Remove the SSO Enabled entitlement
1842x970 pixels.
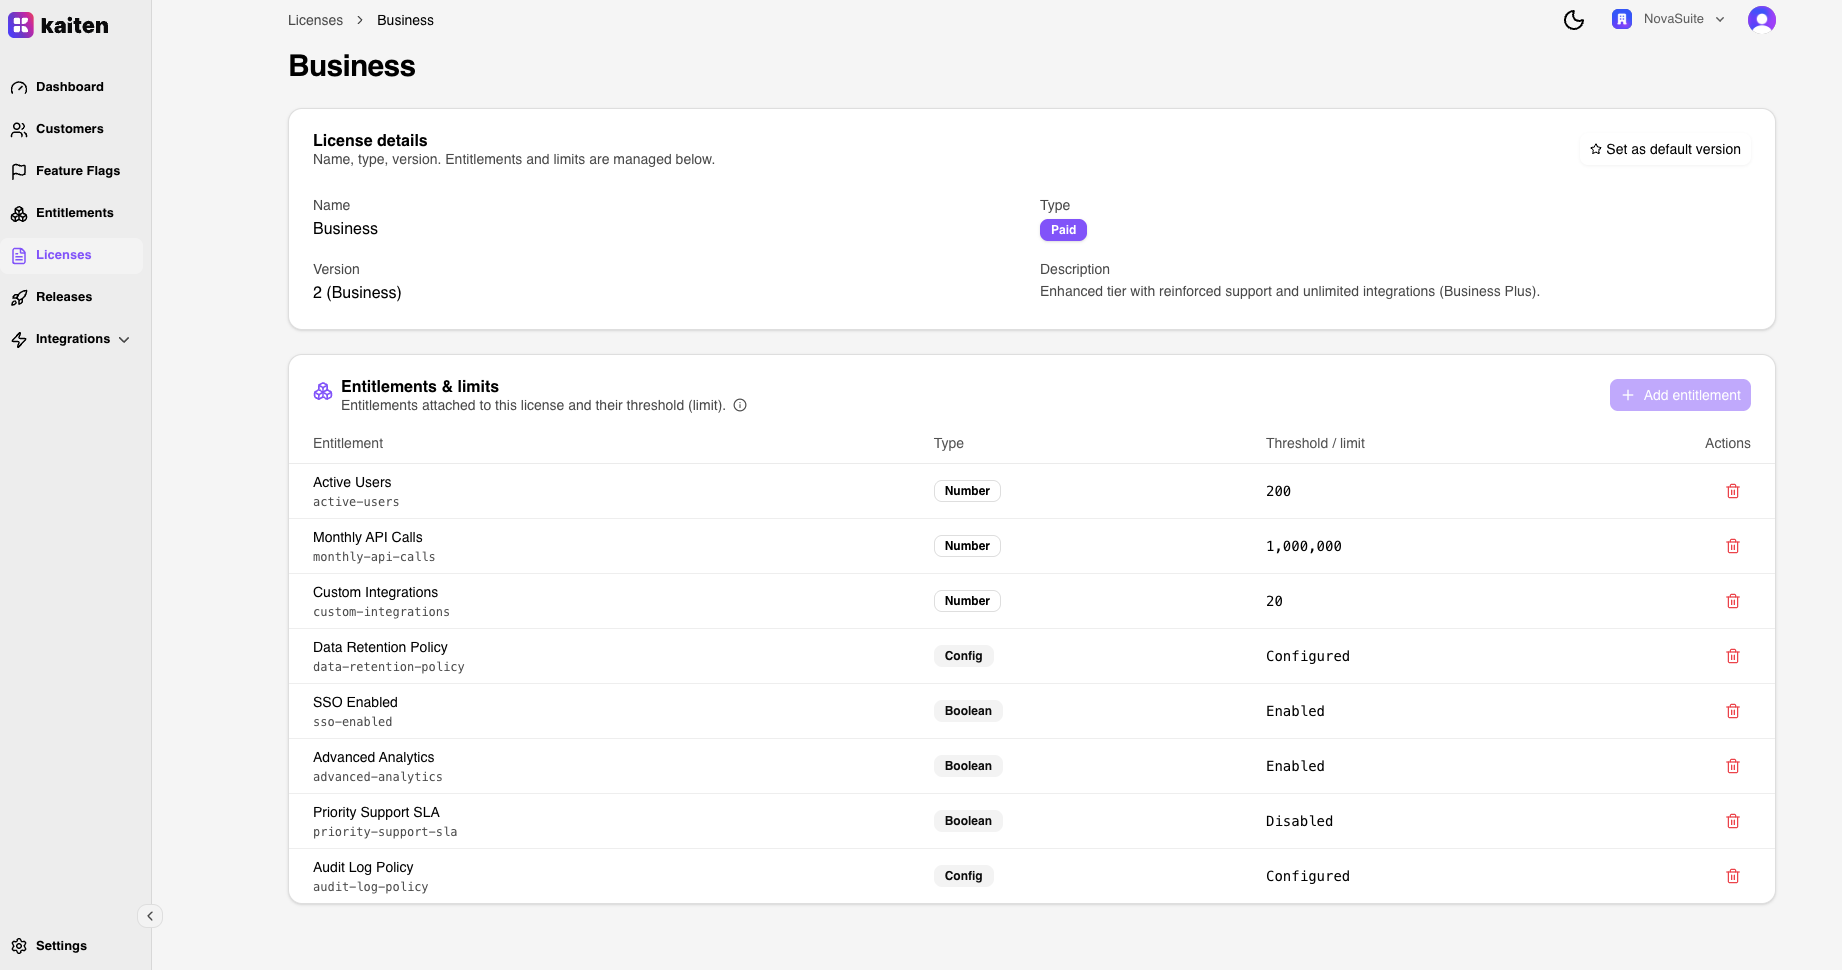coord(1732,711)
